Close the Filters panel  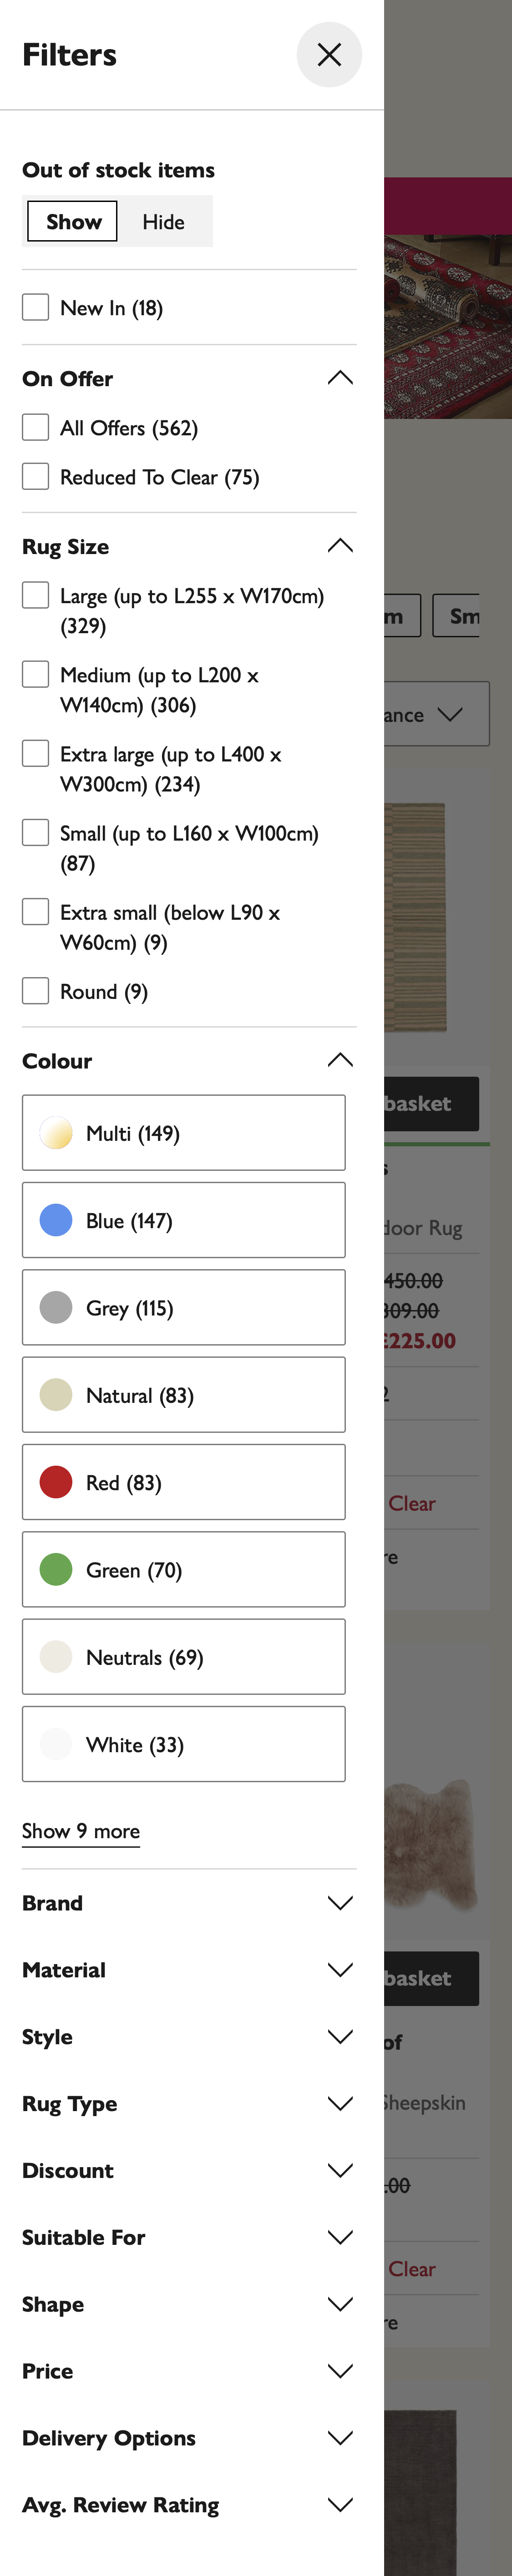click(329, 55)
